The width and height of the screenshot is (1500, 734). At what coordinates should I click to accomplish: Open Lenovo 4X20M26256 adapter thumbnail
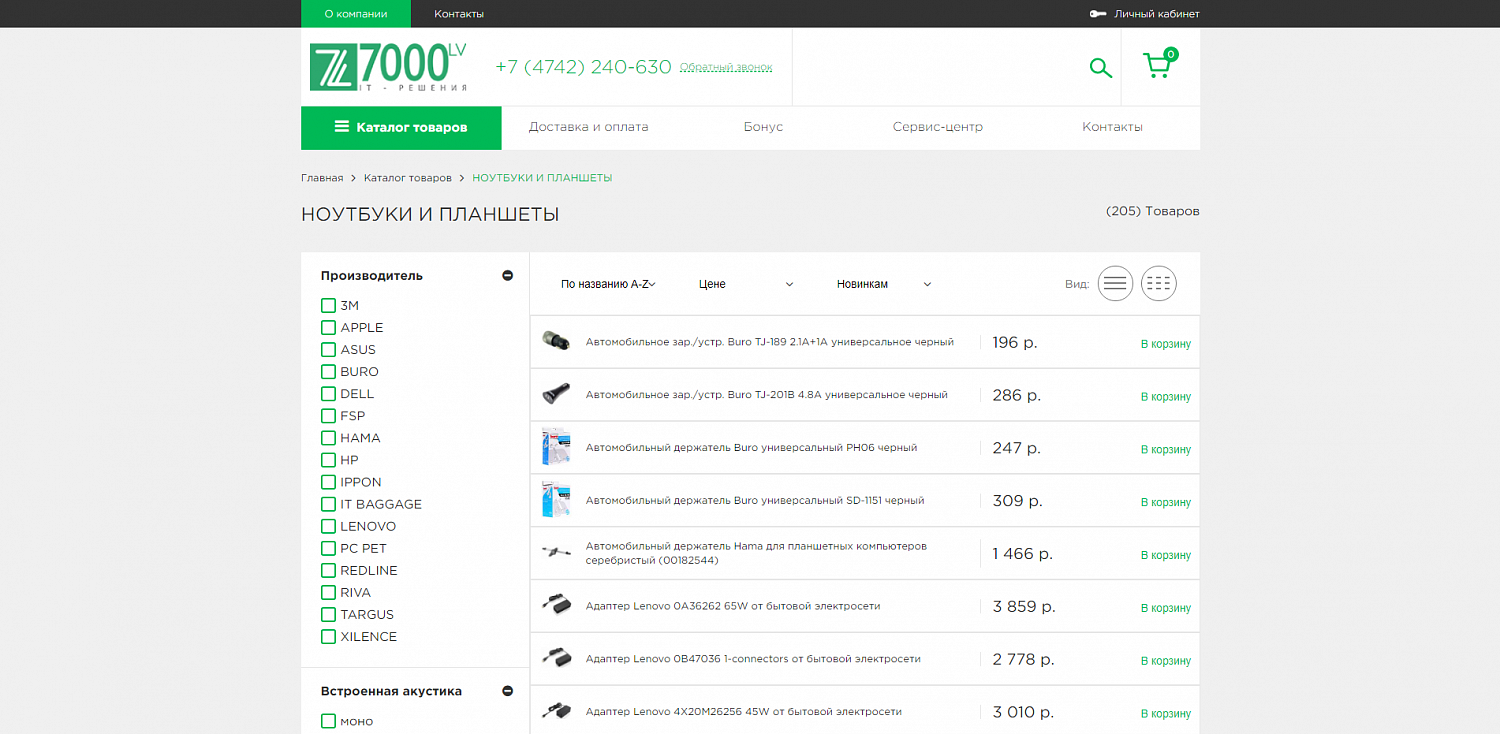555,711
